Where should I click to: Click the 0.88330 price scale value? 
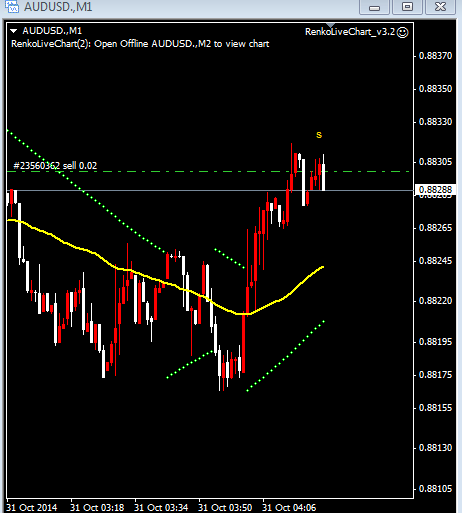coord(435,122)
